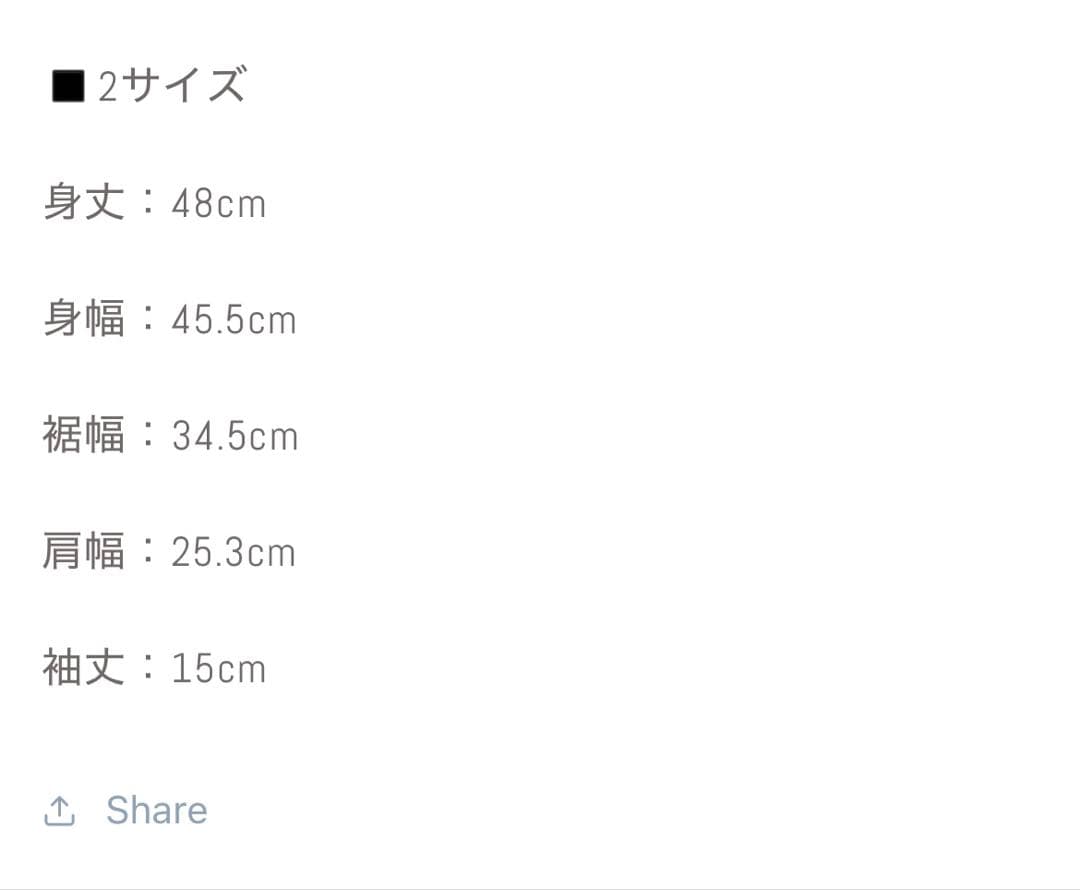Image resolution: width=1080 pixels, height=890 pixels.
Task: Click the 肩幅 shoulder width label
Action: (84, 551)
